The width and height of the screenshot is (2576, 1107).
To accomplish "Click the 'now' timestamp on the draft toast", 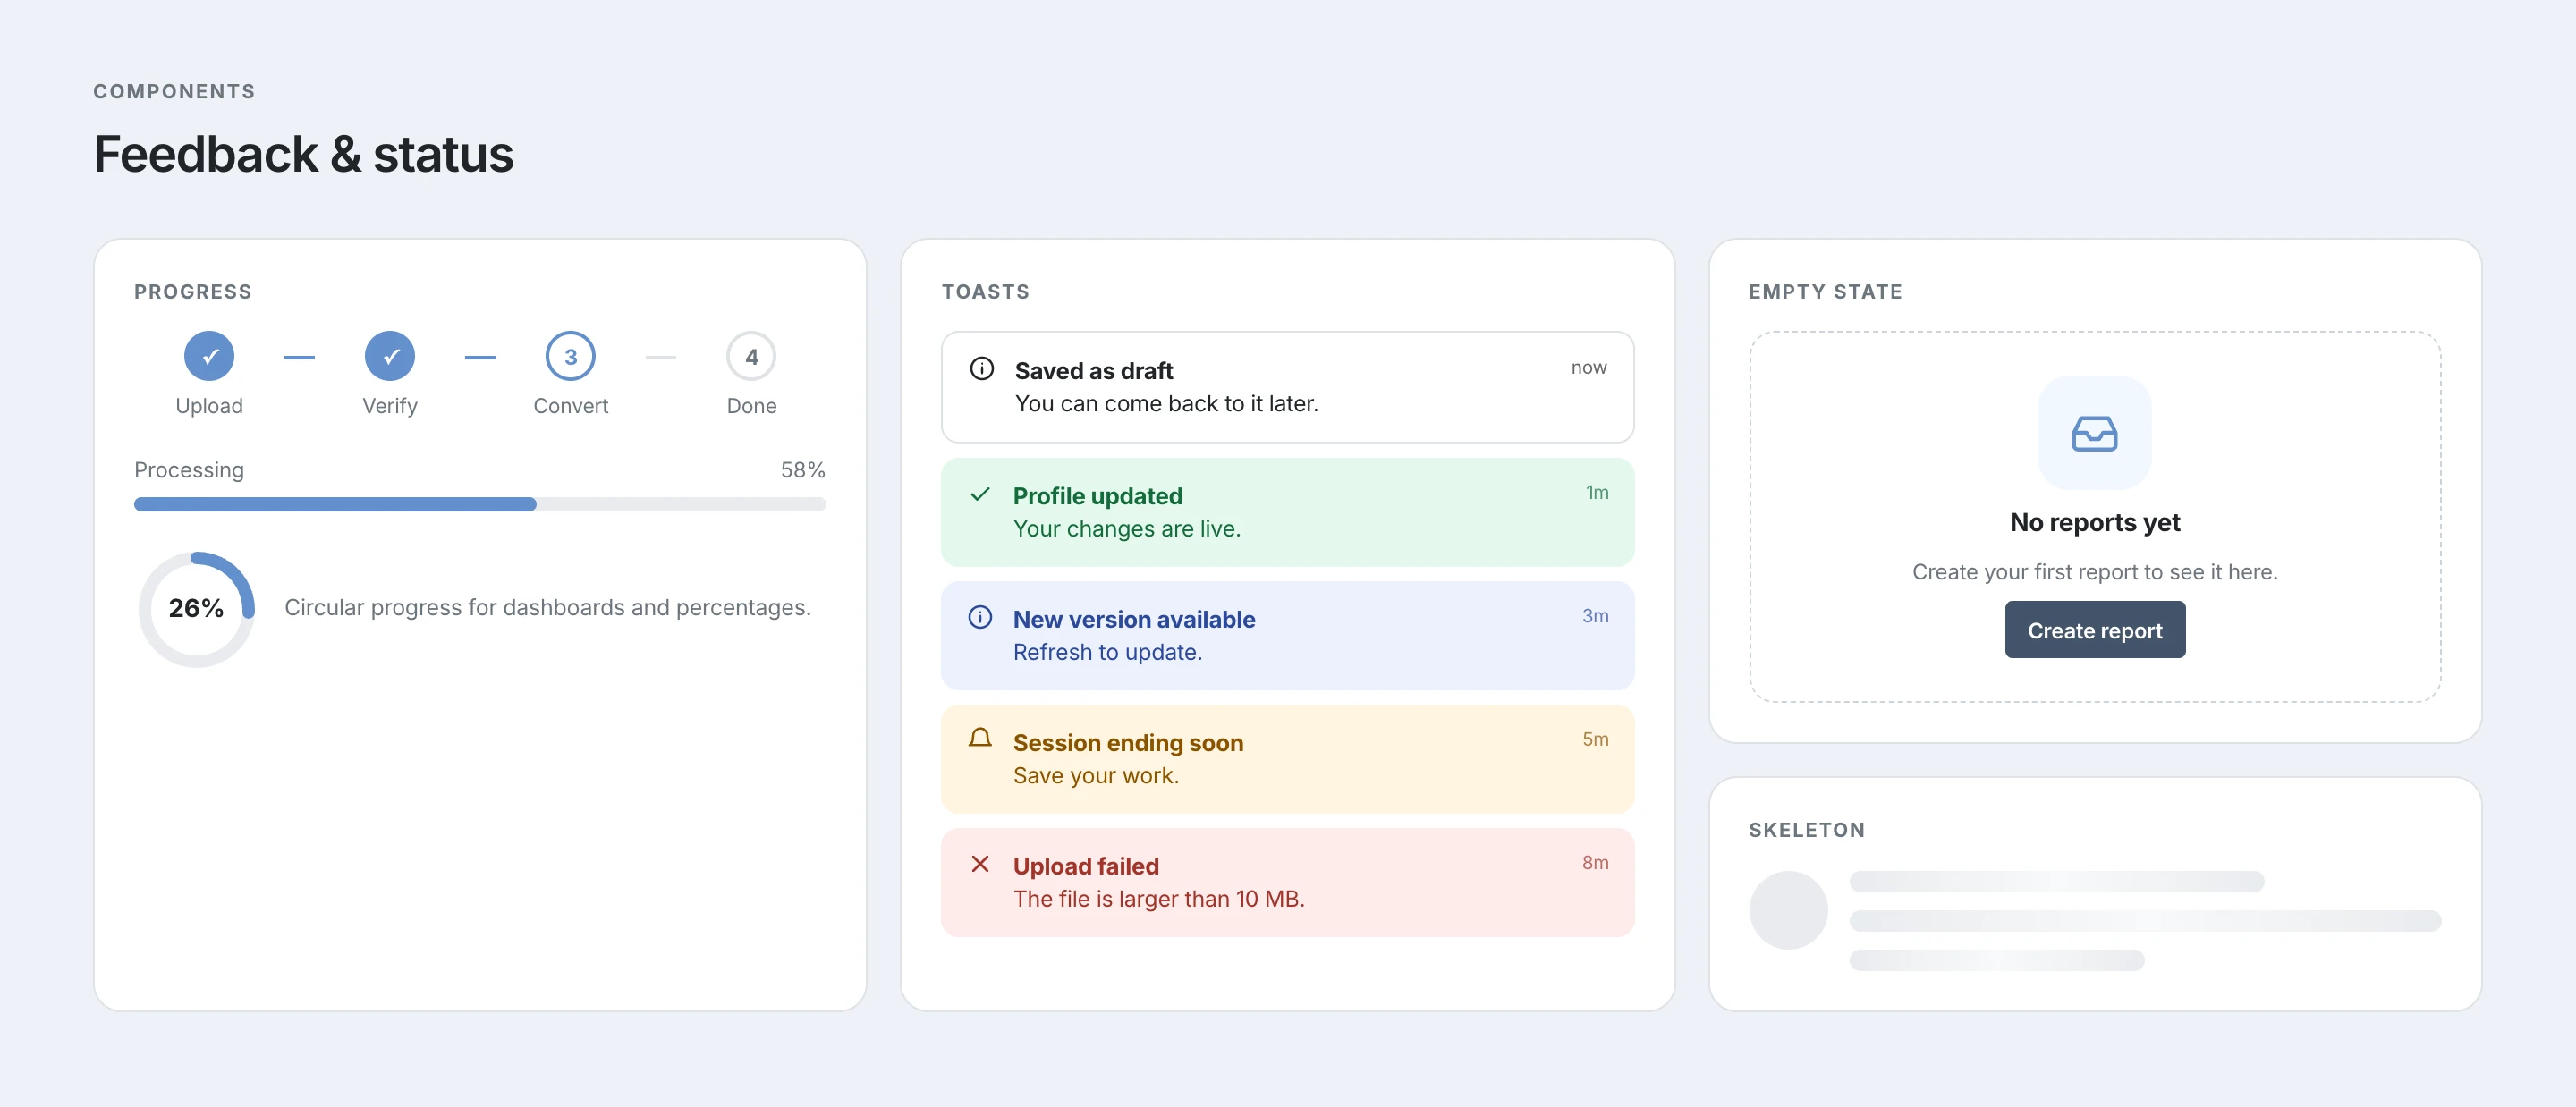I will click(x=1588, y=368).
